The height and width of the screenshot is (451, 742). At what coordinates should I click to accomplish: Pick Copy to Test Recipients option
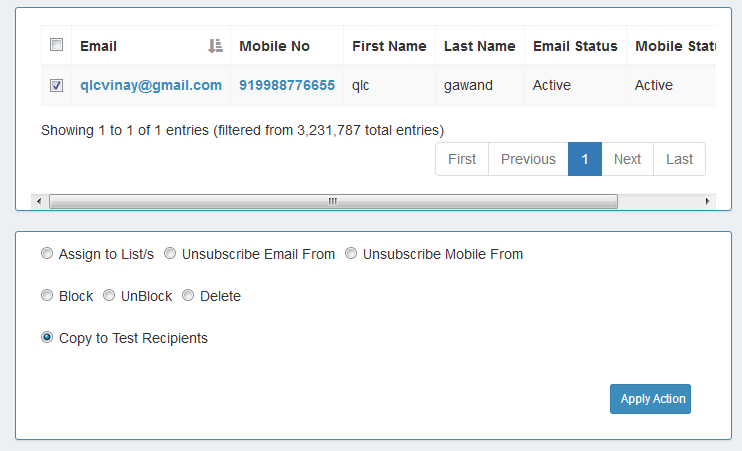pyautogui.click(x=47, y=338)
